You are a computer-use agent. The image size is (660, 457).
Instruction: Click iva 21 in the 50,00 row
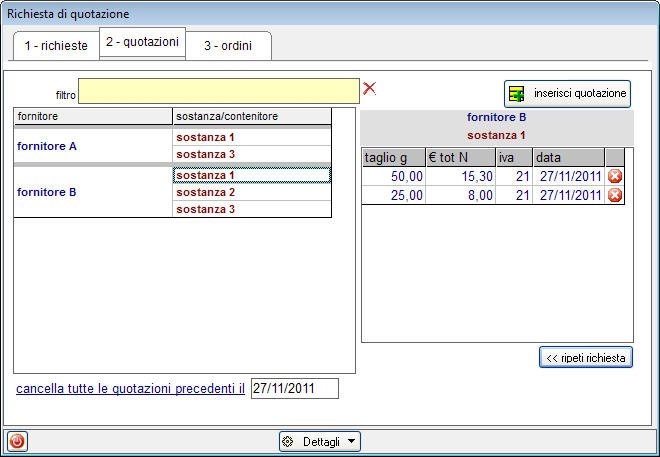(514, 176)
